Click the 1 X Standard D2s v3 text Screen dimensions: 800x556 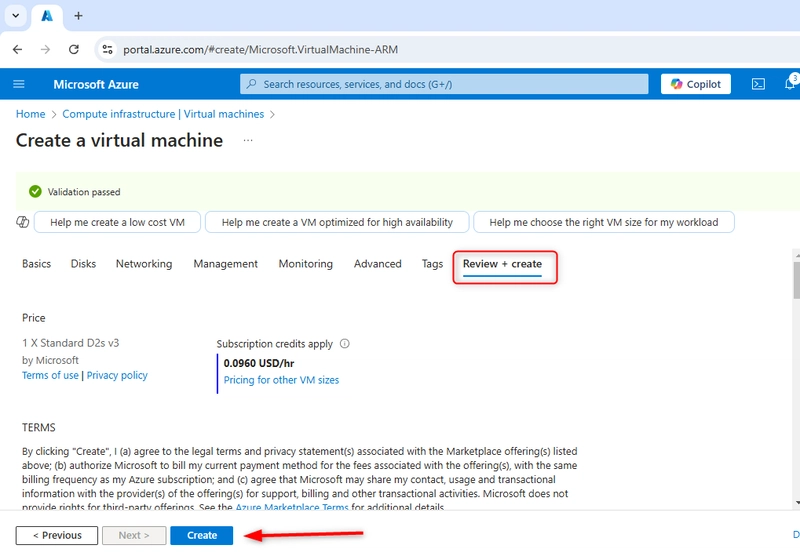70,343
